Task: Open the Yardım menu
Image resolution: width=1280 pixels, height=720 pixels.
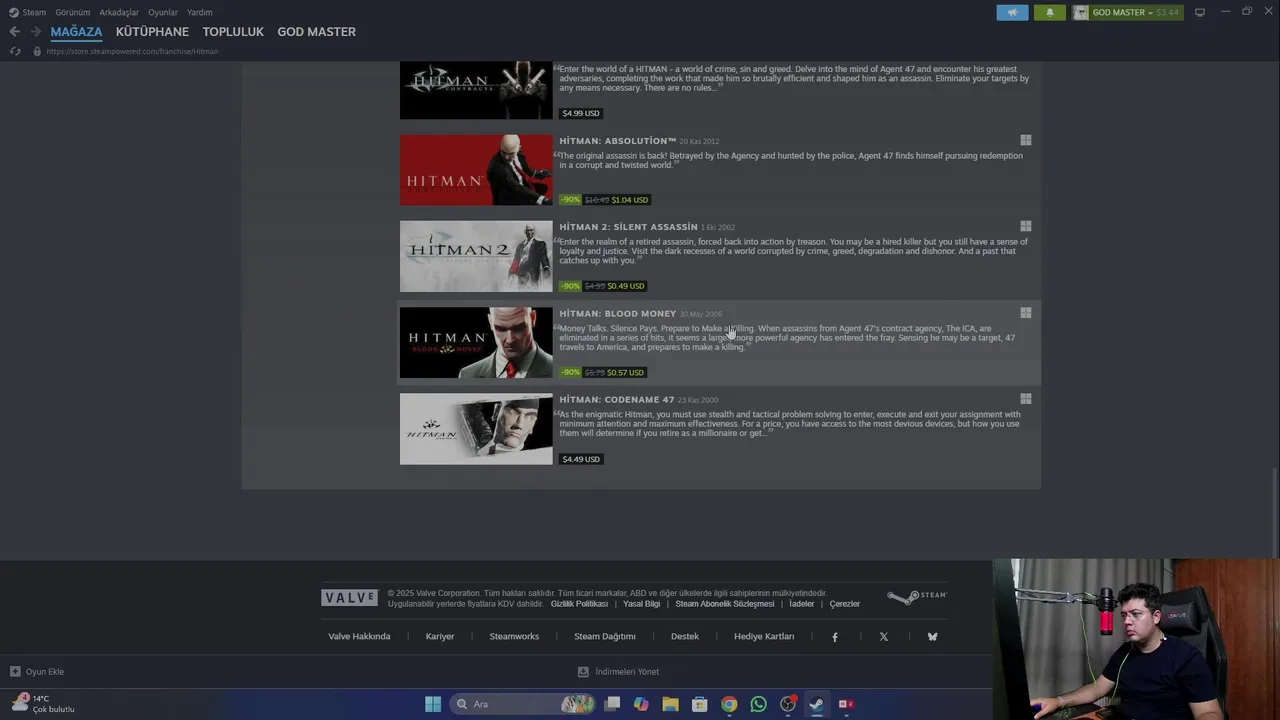Action: (x=199, y=12)
